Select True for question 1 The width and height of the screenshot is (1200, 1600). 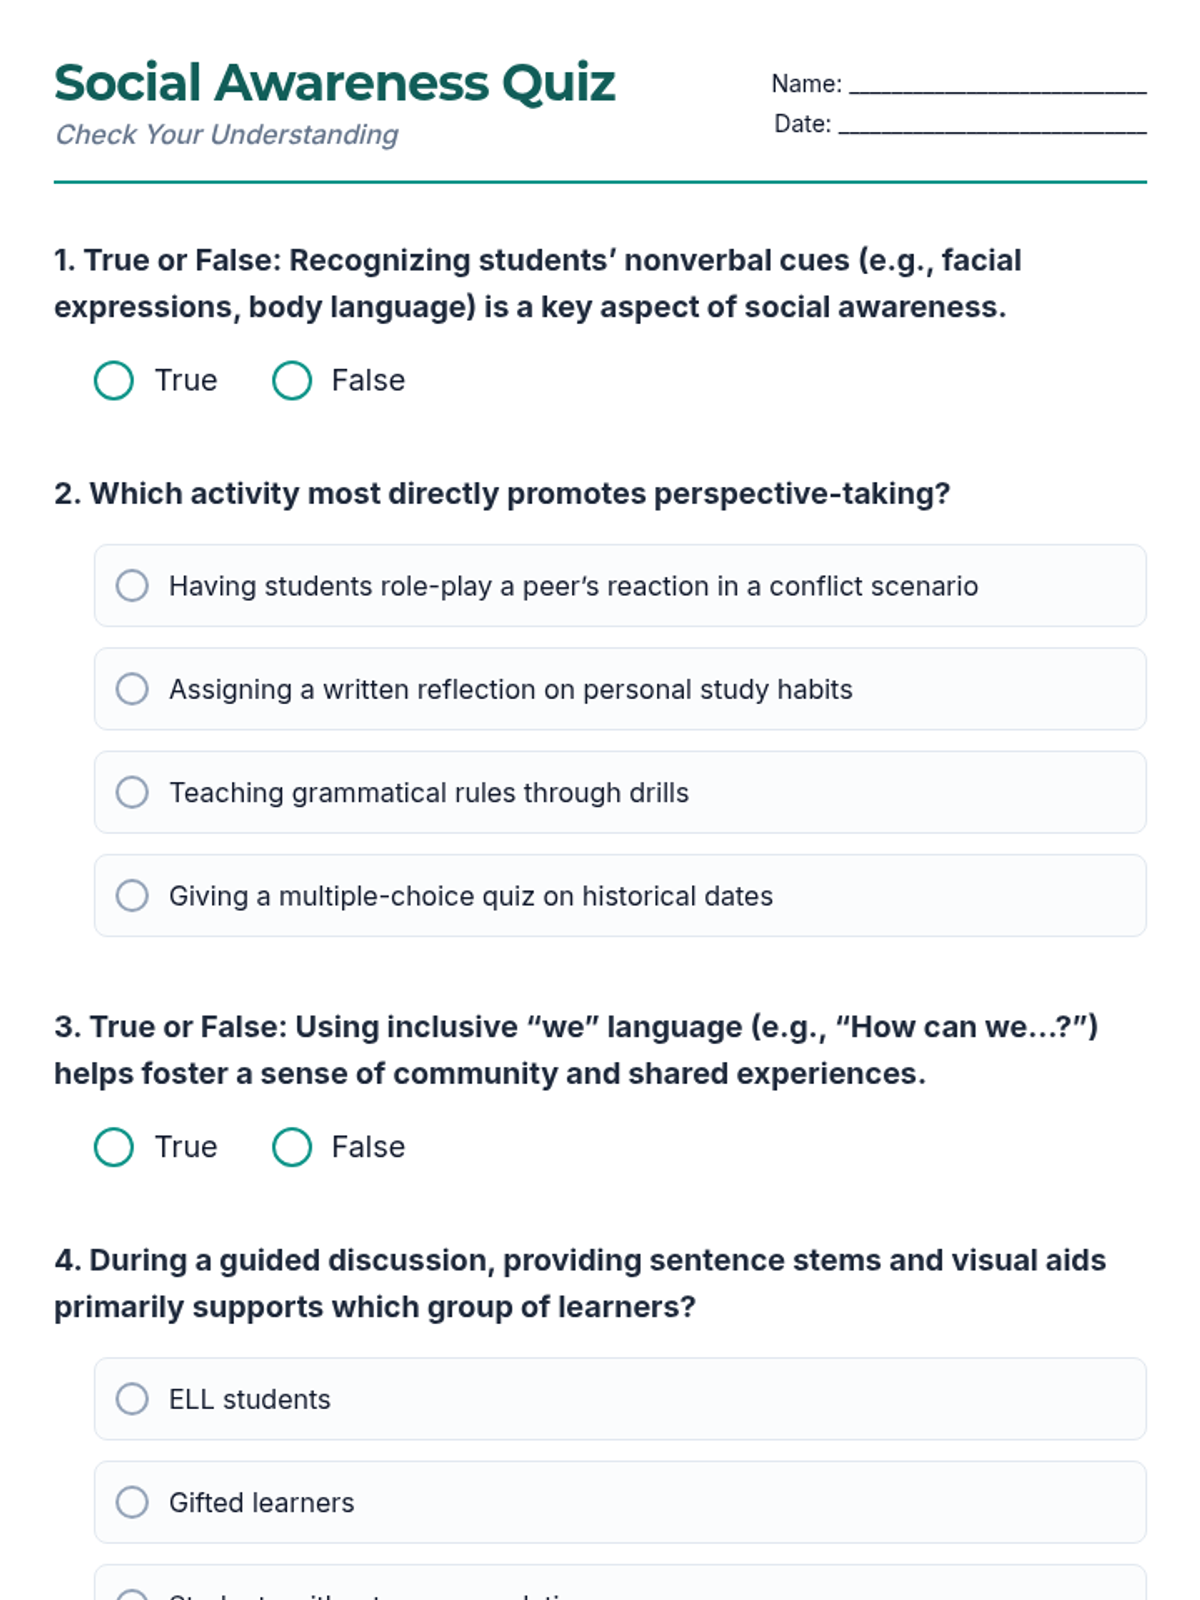click(x=114, y=380)
